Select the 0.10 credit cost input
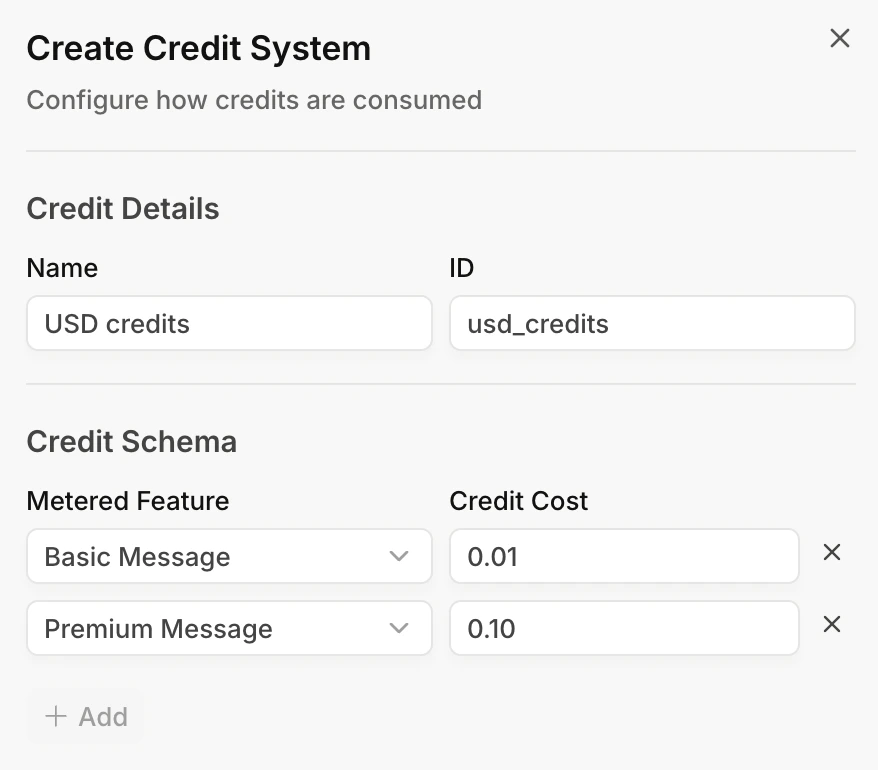Image resolution: width=878 pixels, height=770 pixels. tap(624, 628)
